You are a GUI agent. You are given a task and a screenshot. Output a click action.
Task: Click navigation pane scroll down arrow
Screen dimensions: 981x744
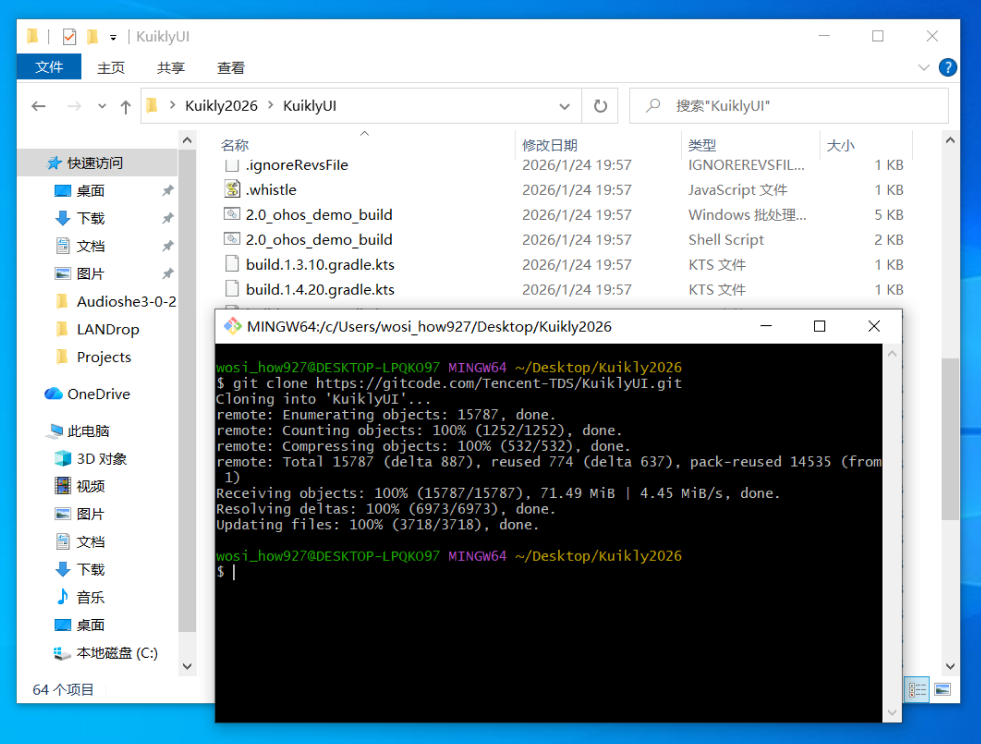[x=187, y=666]
